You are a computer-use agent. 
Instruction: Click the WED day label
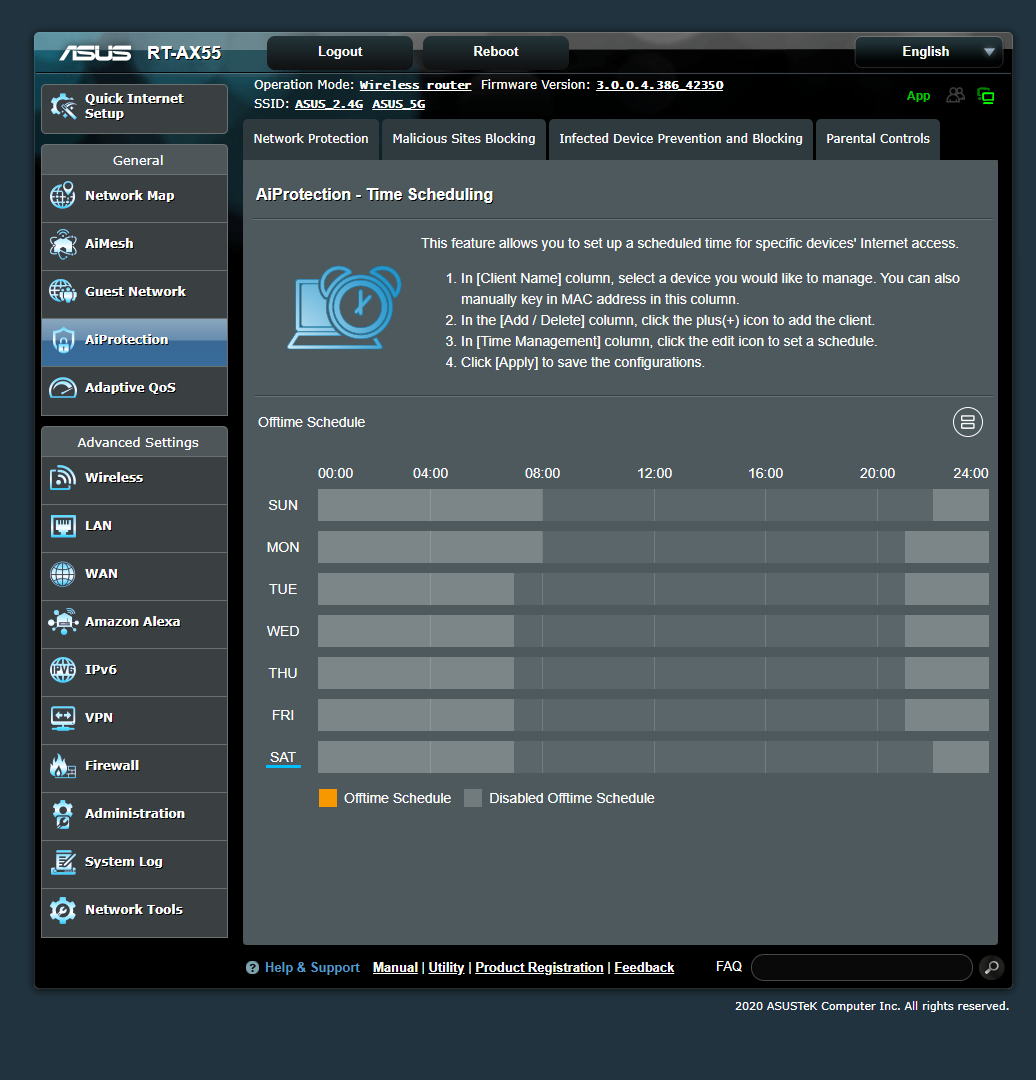click(x=283, y=631)
